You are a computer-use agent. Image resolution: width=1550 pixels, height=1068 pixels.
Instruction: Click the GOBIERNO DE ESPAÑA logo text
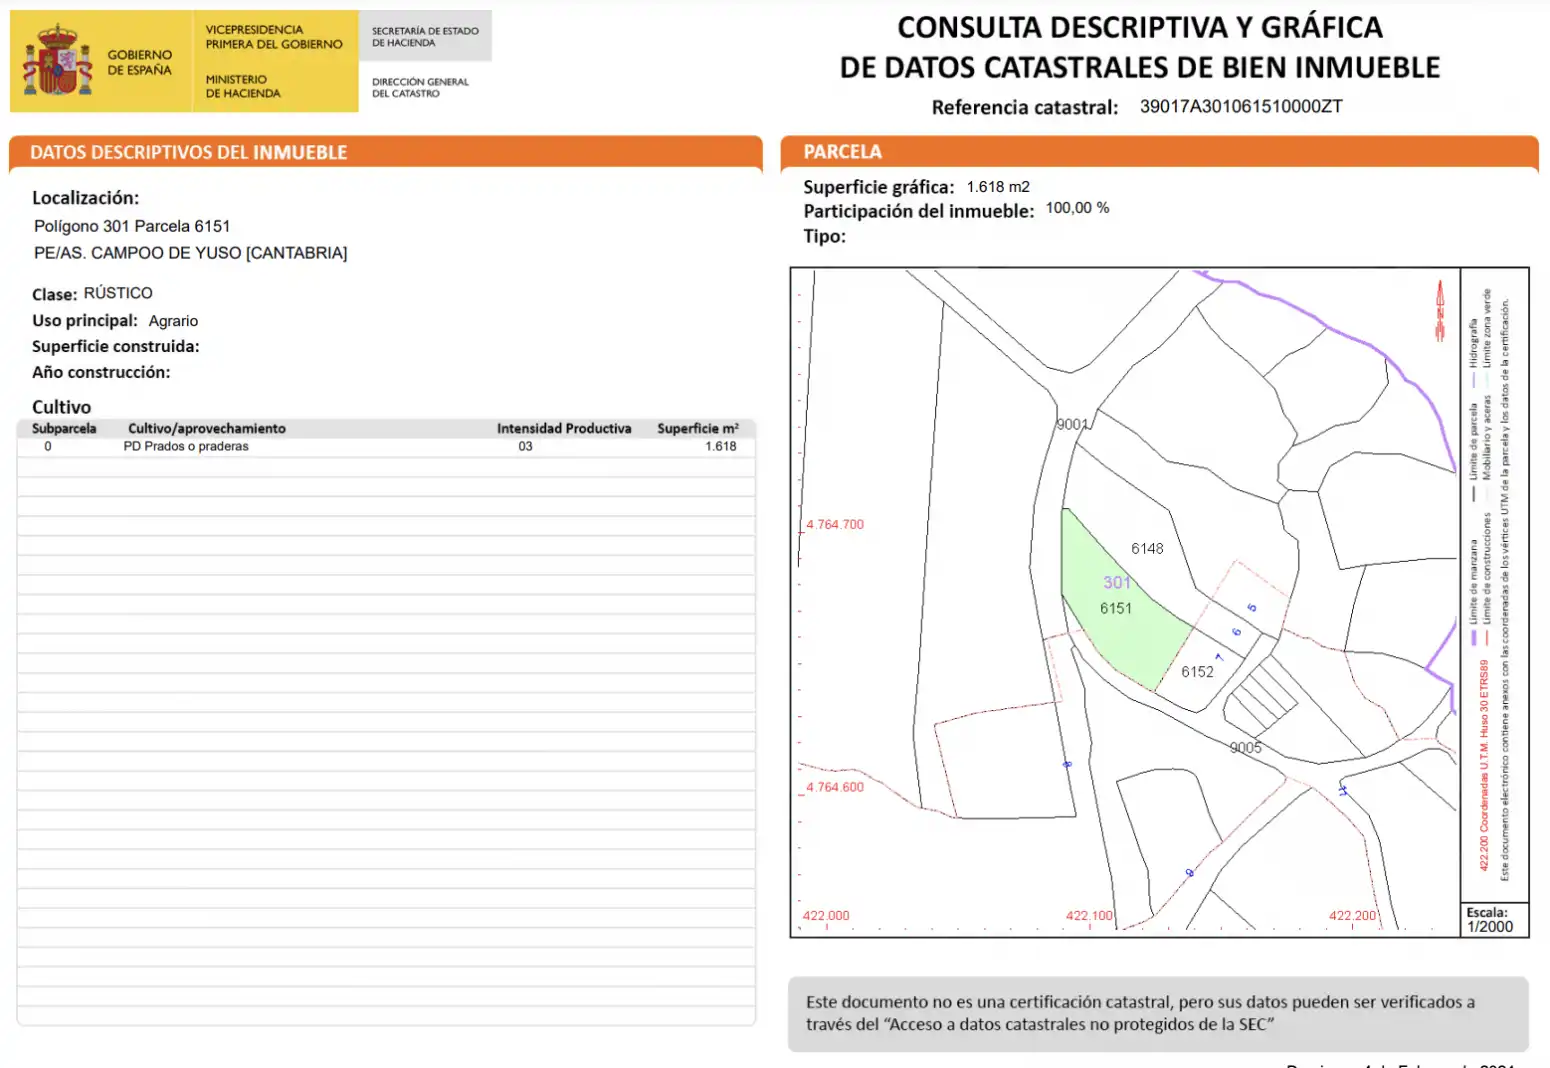pyautogui.click(x=139, y=62)
